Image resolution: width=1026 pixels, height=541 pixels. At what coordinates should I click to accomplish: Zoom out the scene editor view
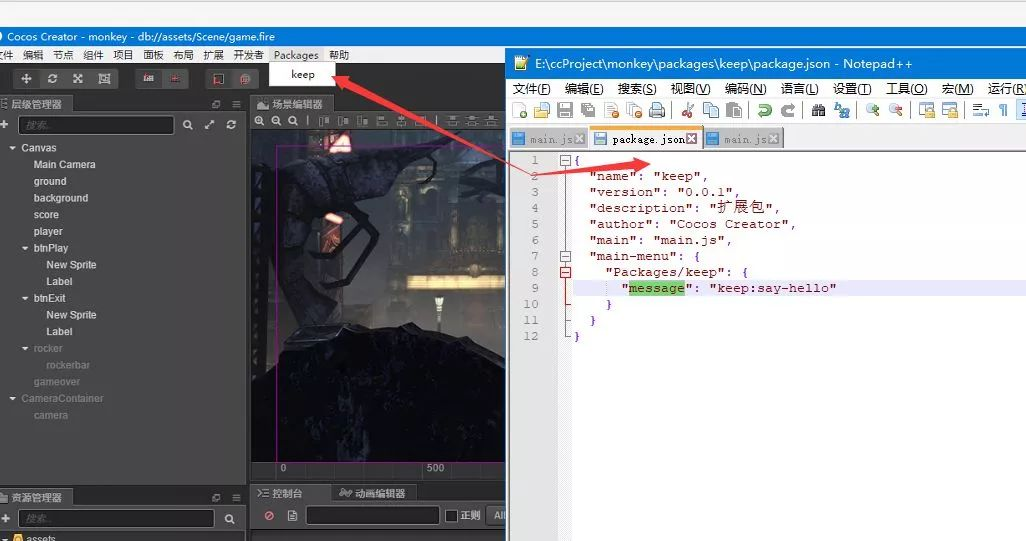pyautogui.click(x=276, y=121)
